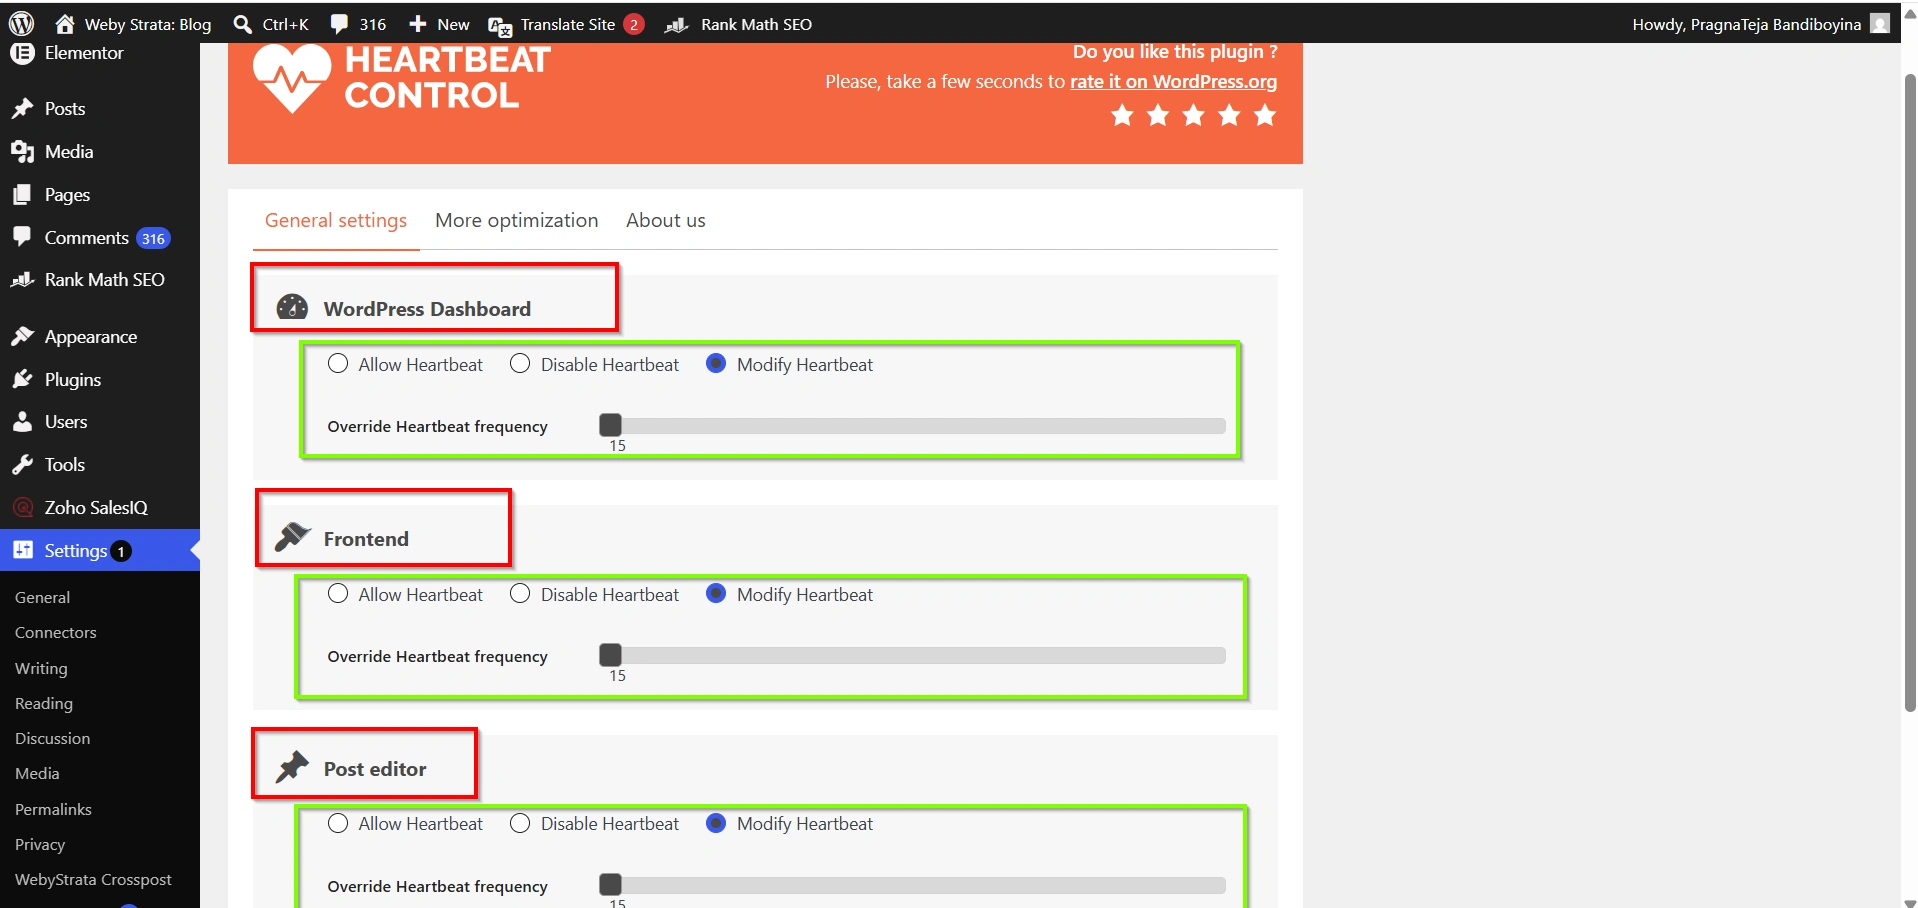
Task: Click the Pages icon in sidebar
Action: coord(22,195)
